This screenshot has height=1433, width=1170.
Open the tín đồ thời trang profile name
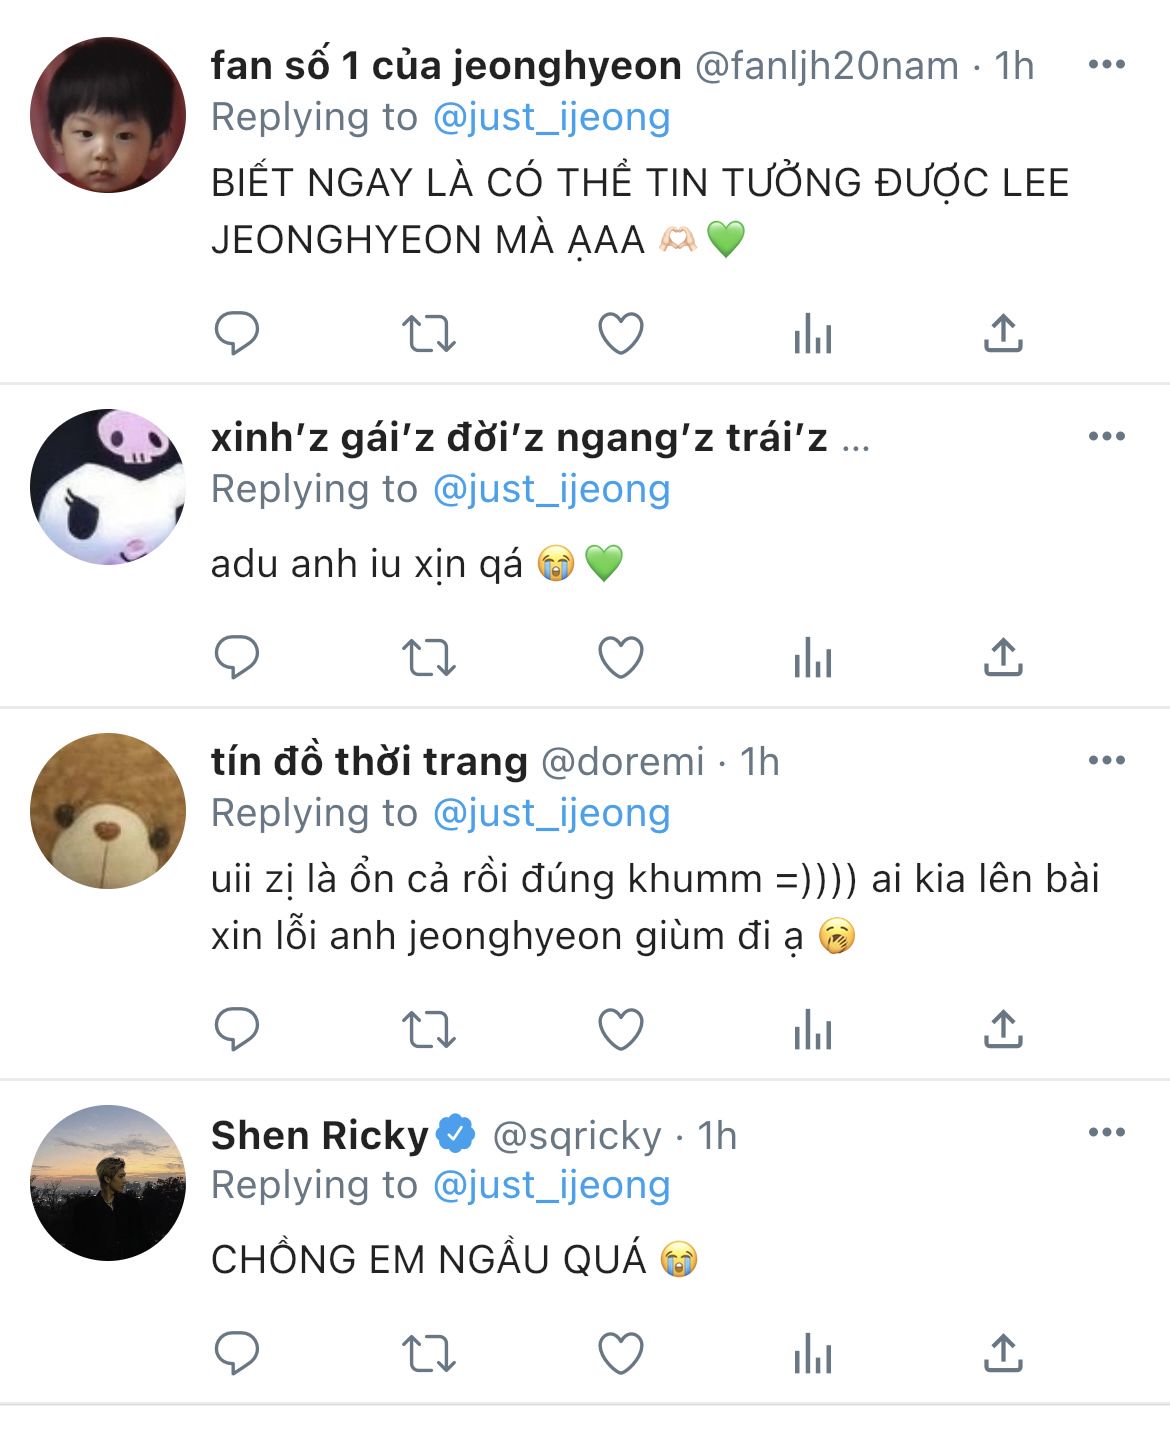click(369, 761)
